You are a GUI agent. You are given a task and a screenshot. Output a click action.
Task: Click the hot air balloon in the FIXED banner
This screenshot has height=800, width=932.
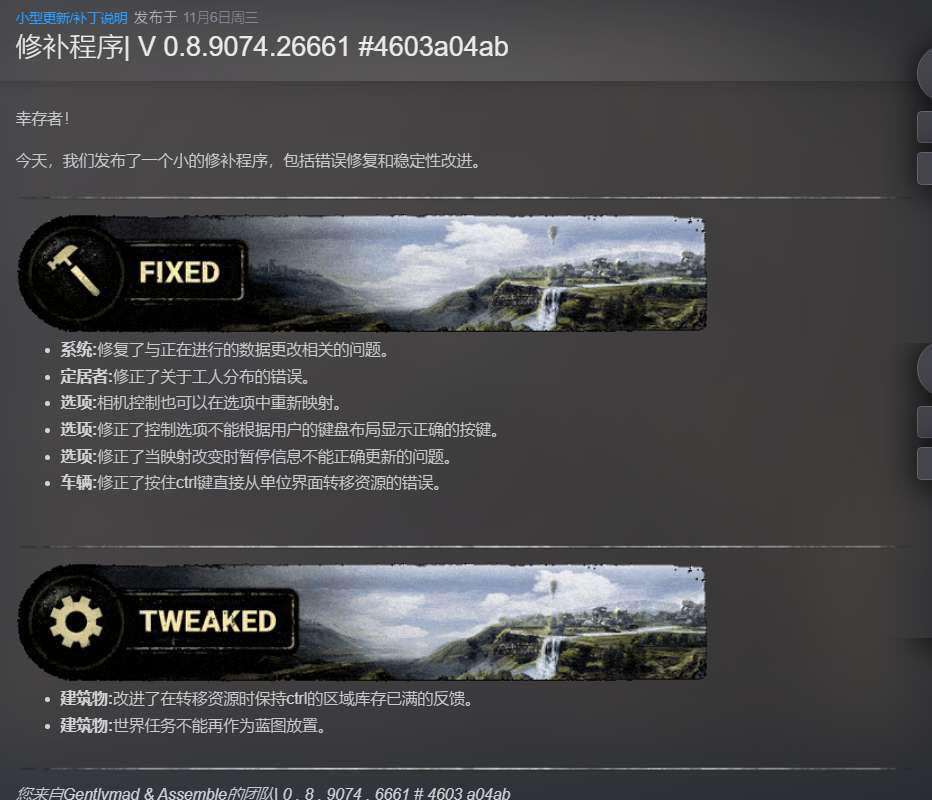point(553,234)
